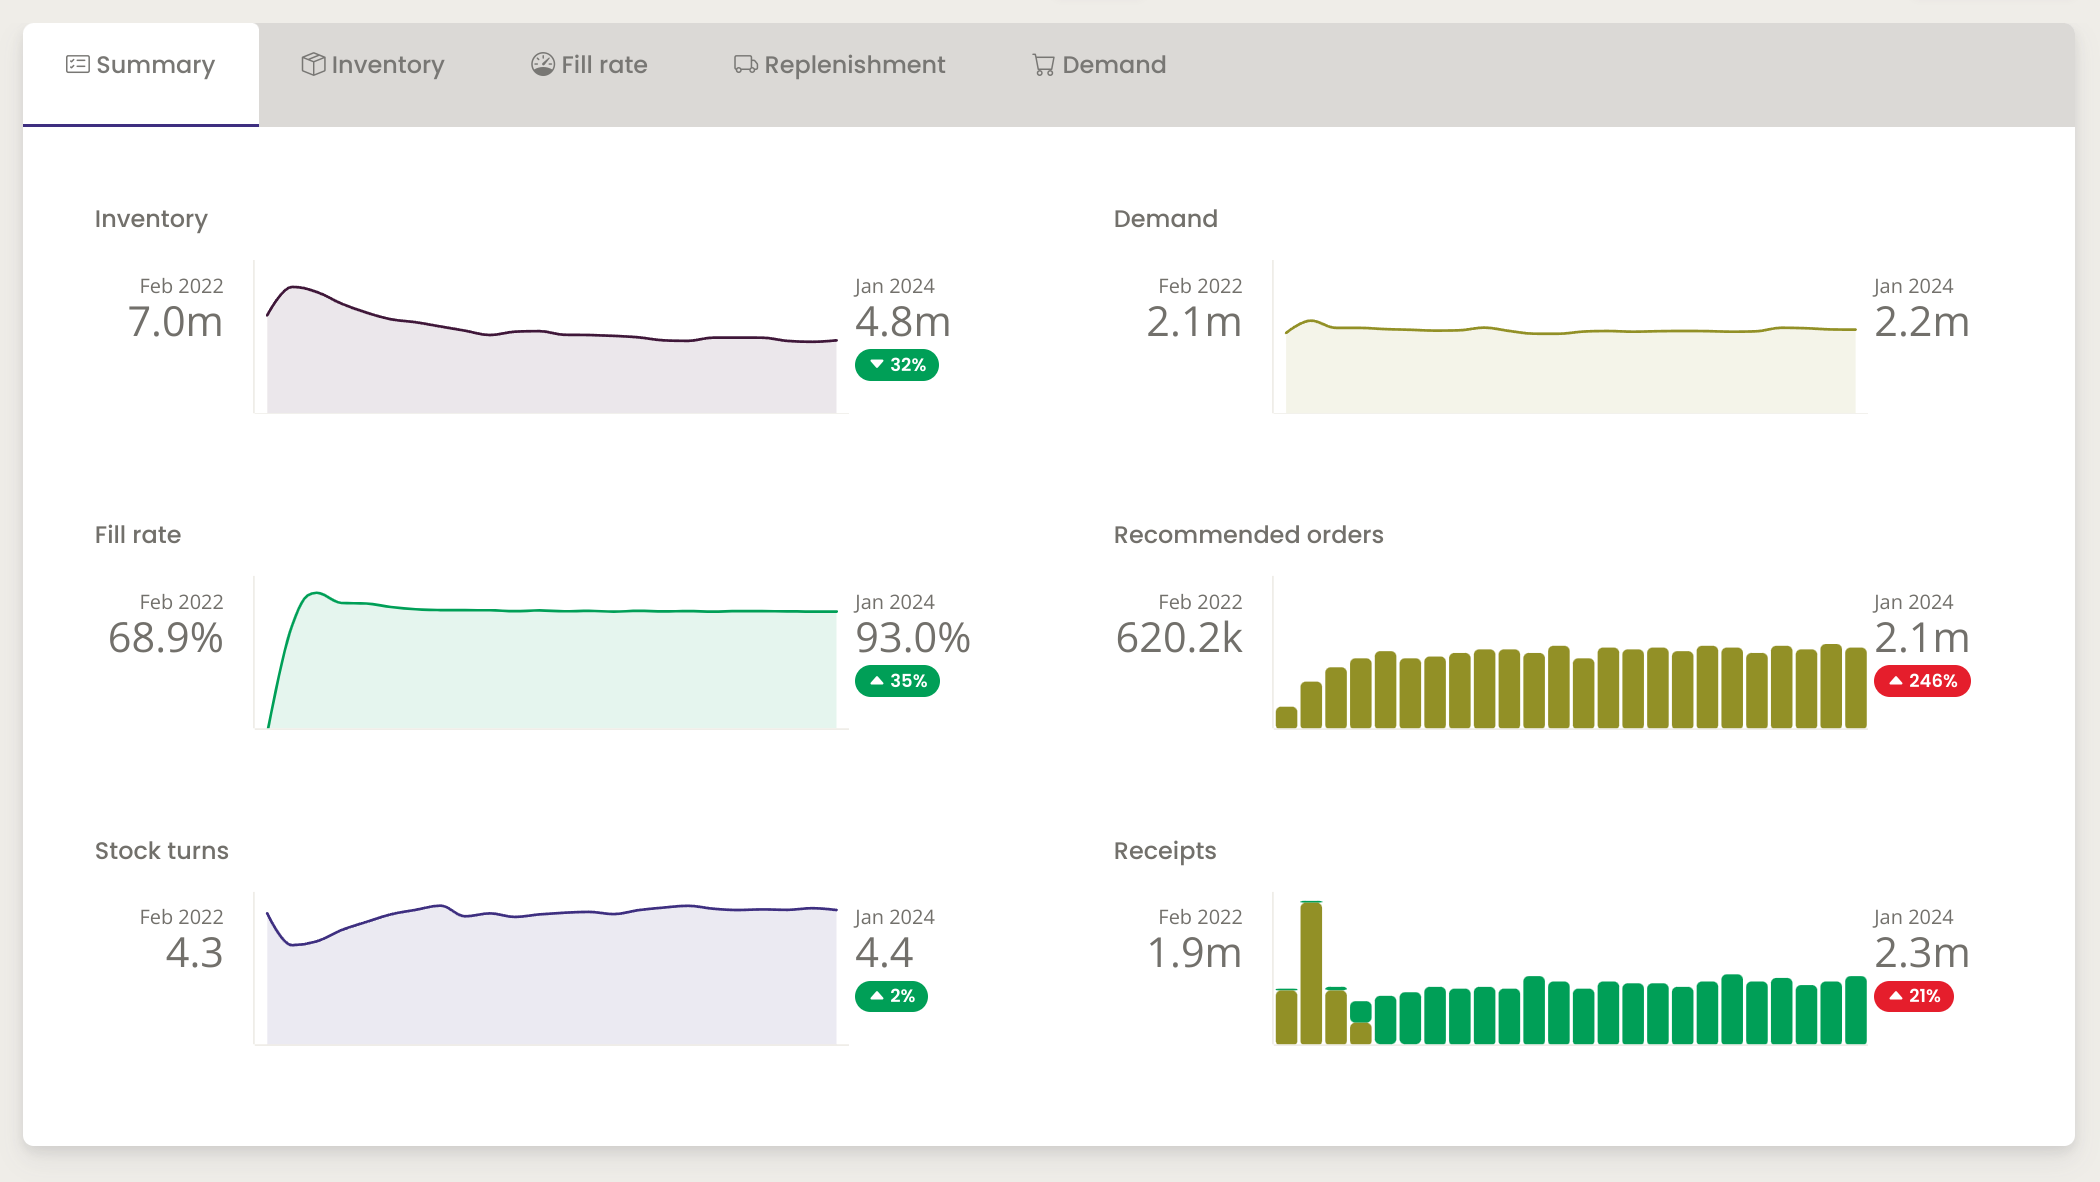Click the Recommended orders heading
The image size is (2100, 1182).
pyautogui.click(x=1248, y=535)
